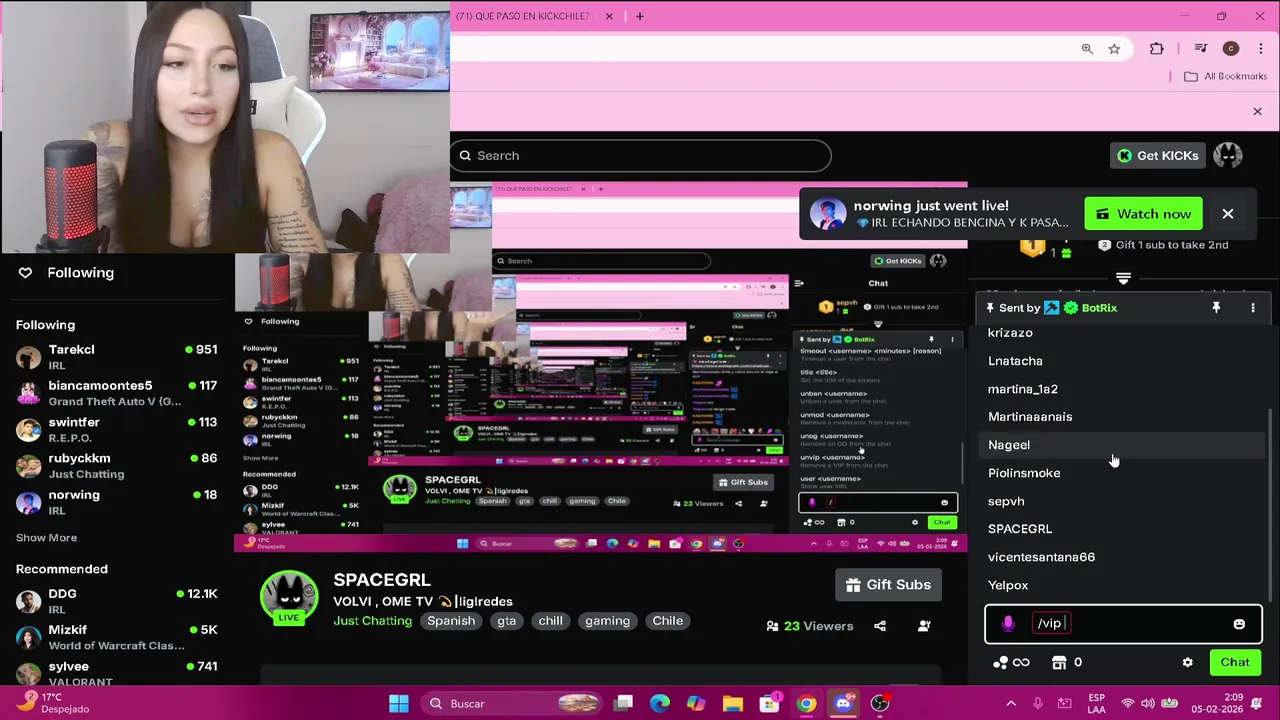Click the Get KICKs button
The width and height of the screenshot is (1280, 720).
point(1157,155)
